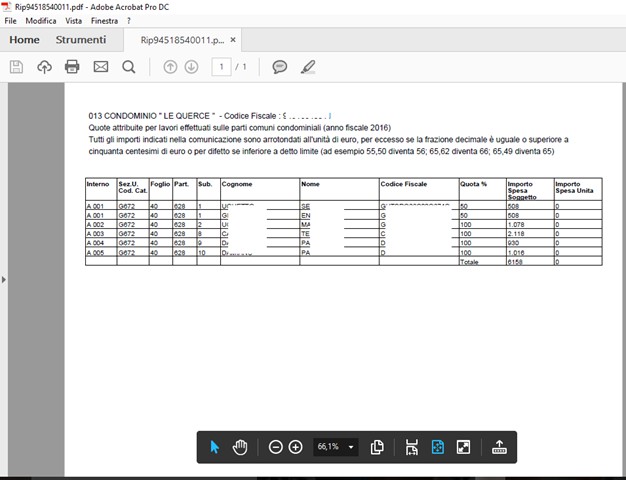Screen dimensions: 626x480
Task: Choose the Selection arrow tool
Action: pos(215,447)
